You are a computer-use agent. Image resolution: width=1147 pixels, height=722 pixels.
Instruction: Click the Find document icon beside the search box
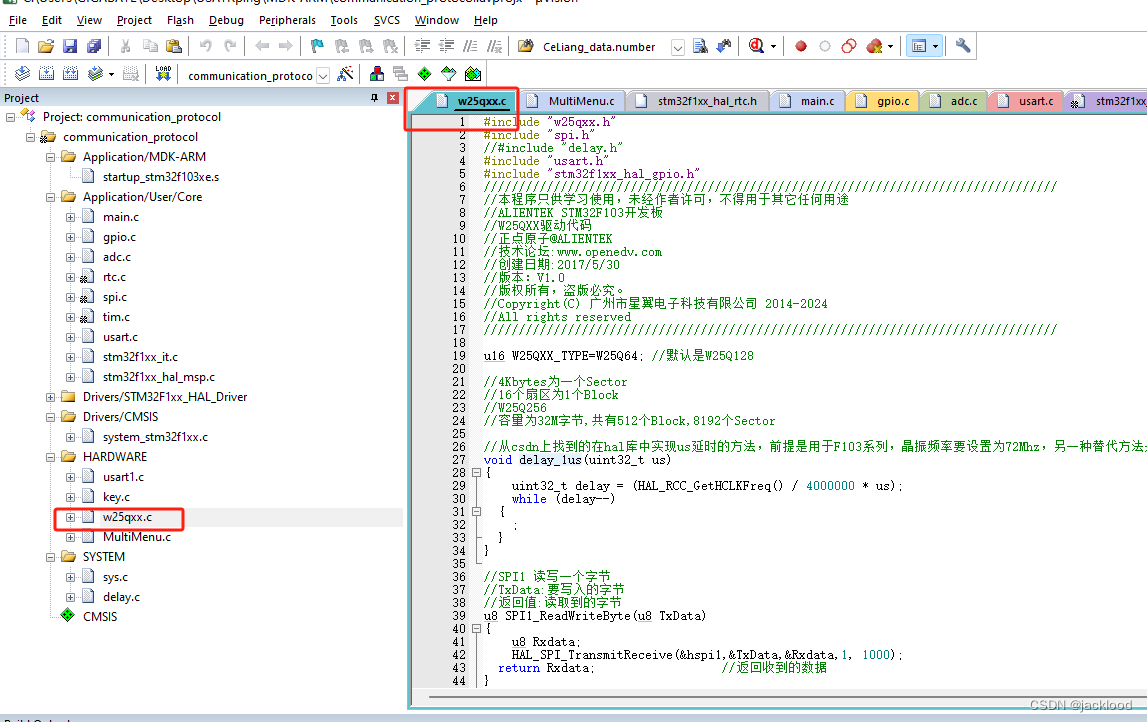[x=700, y=46]
